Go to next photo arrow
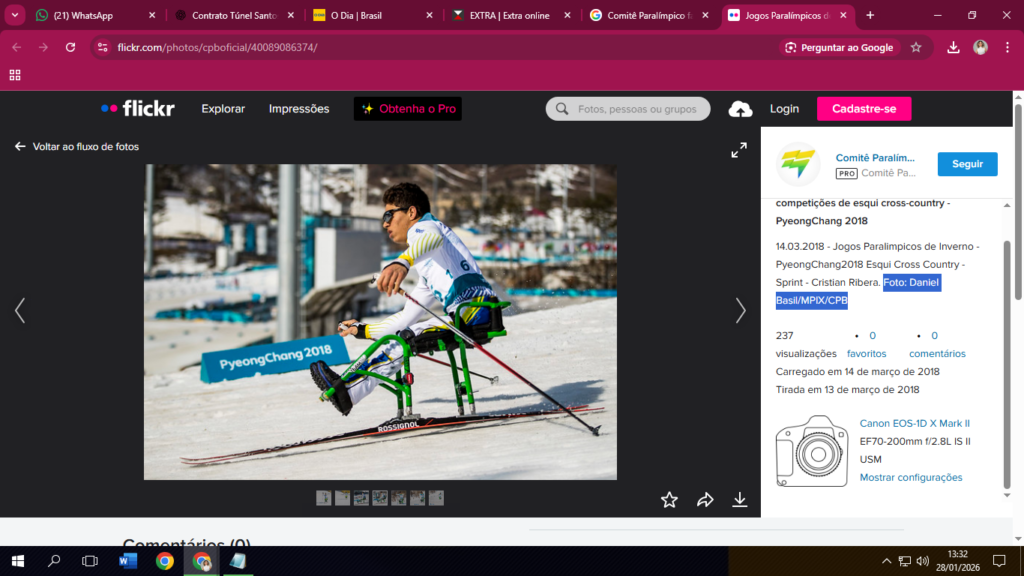The image size is (1024, 576). click(740, 310)
